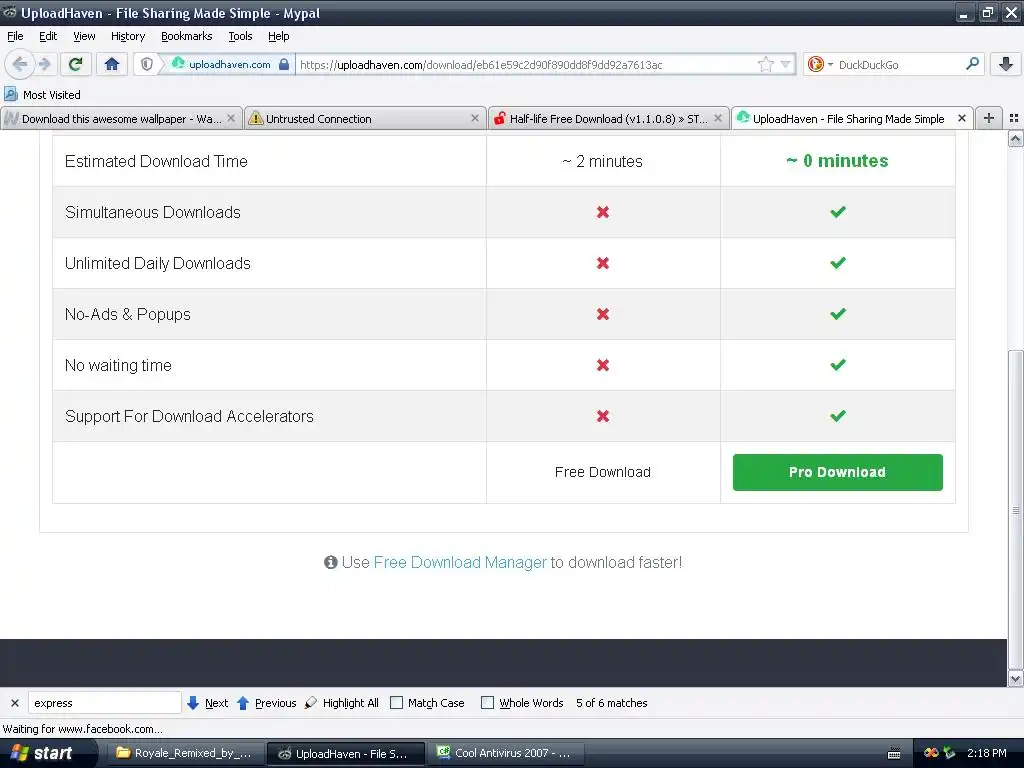Click the scrollbar down arrow
Screen dimensions: 1024x768
[x=1016, y=679]
